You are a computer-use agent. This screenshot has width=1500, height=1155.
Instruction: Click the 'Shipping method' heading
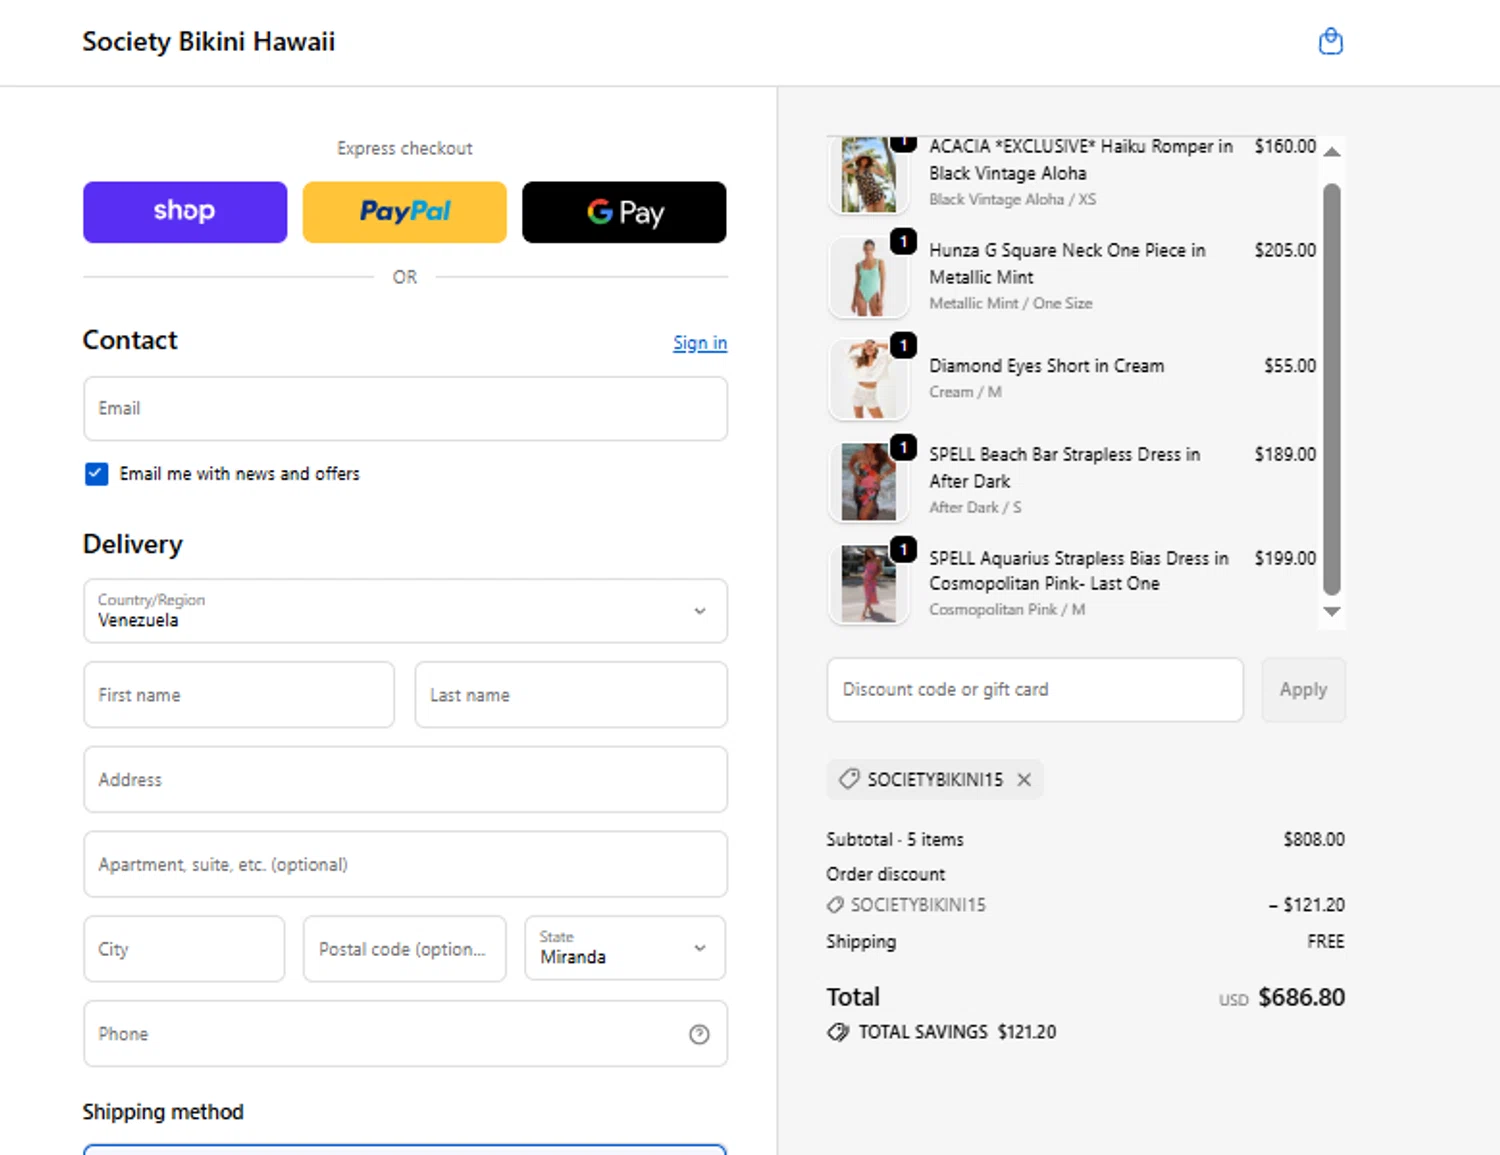point(163,1112)
